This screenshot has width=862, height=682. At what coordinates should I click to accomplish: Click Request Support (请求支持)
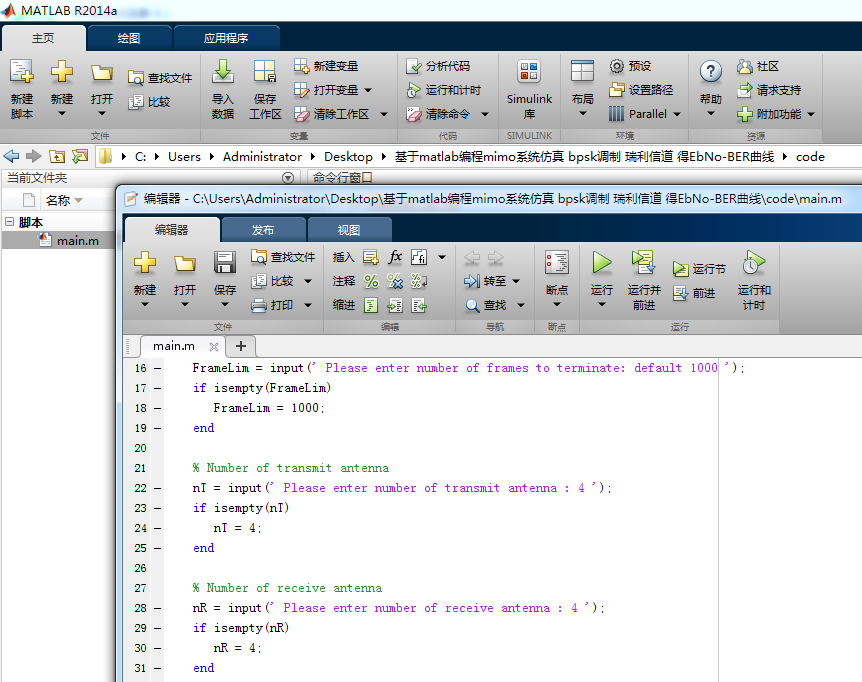tap(769, 90)
